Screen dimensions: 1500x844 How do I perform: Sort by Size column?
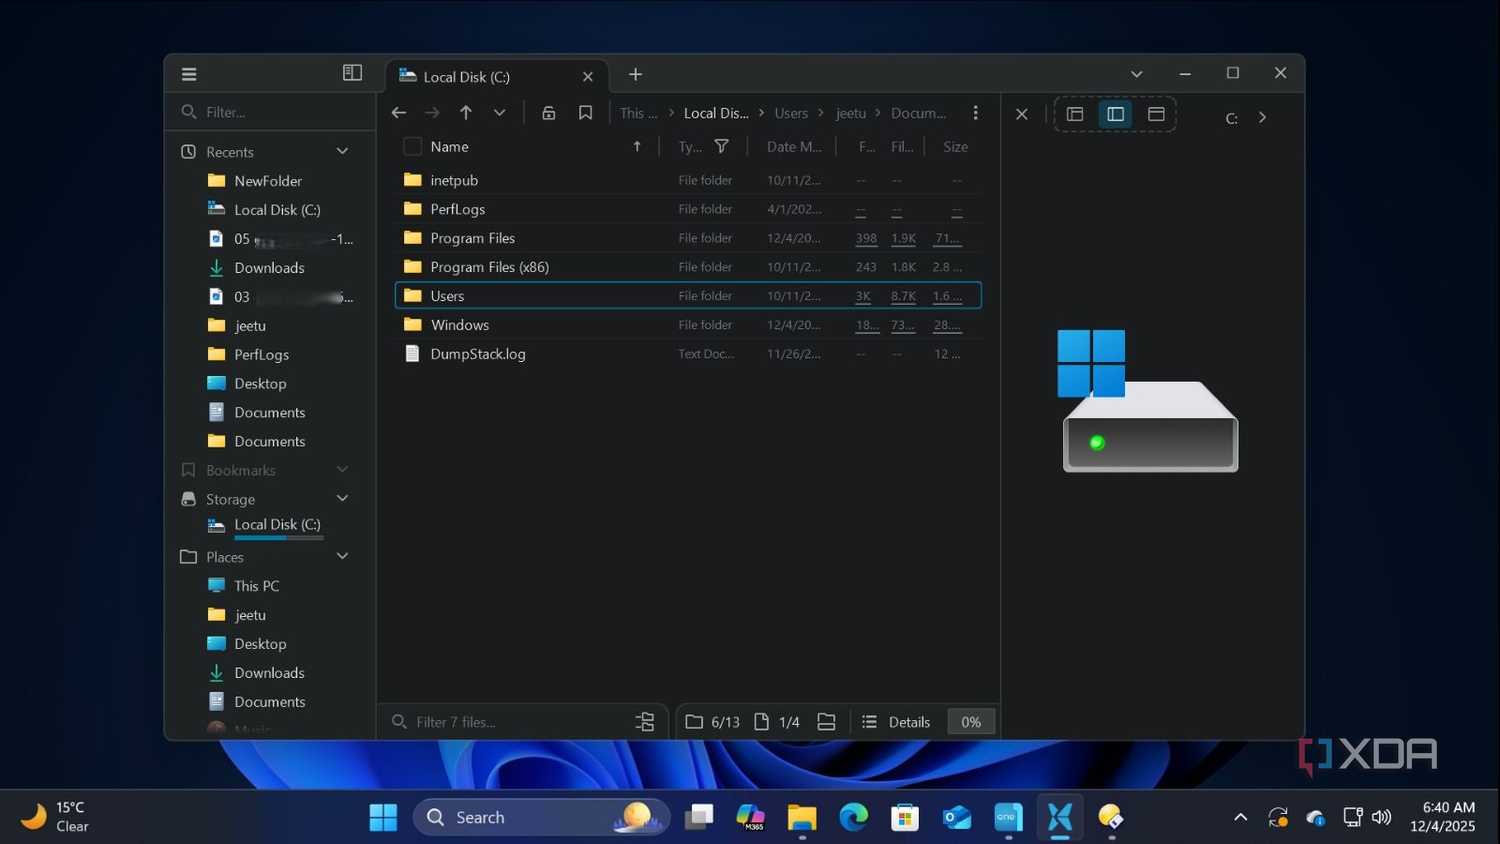click(955, 147)
